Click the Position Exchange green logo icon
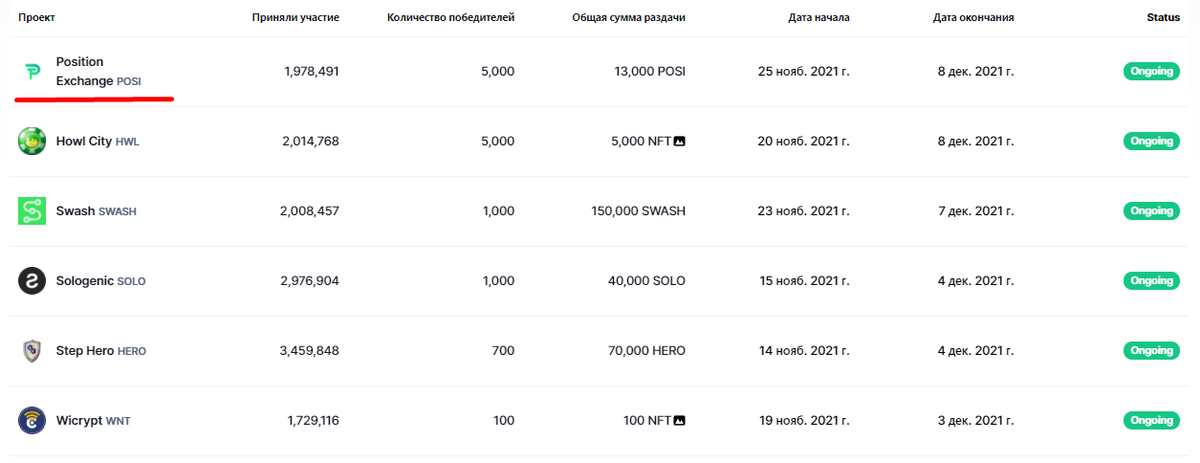The image size is (1200, 463). pyautogui.click(x=32, y=71)
